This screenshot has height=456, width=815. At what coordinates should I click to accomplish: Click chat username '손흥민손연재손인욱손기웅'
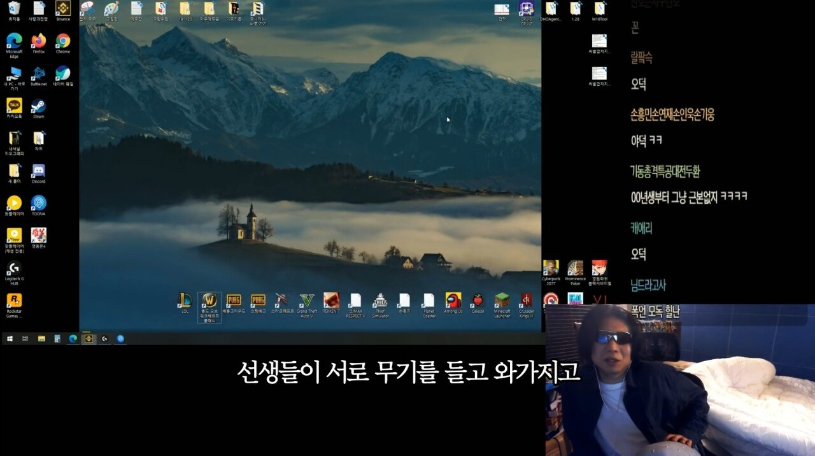[x=673, y=114]
